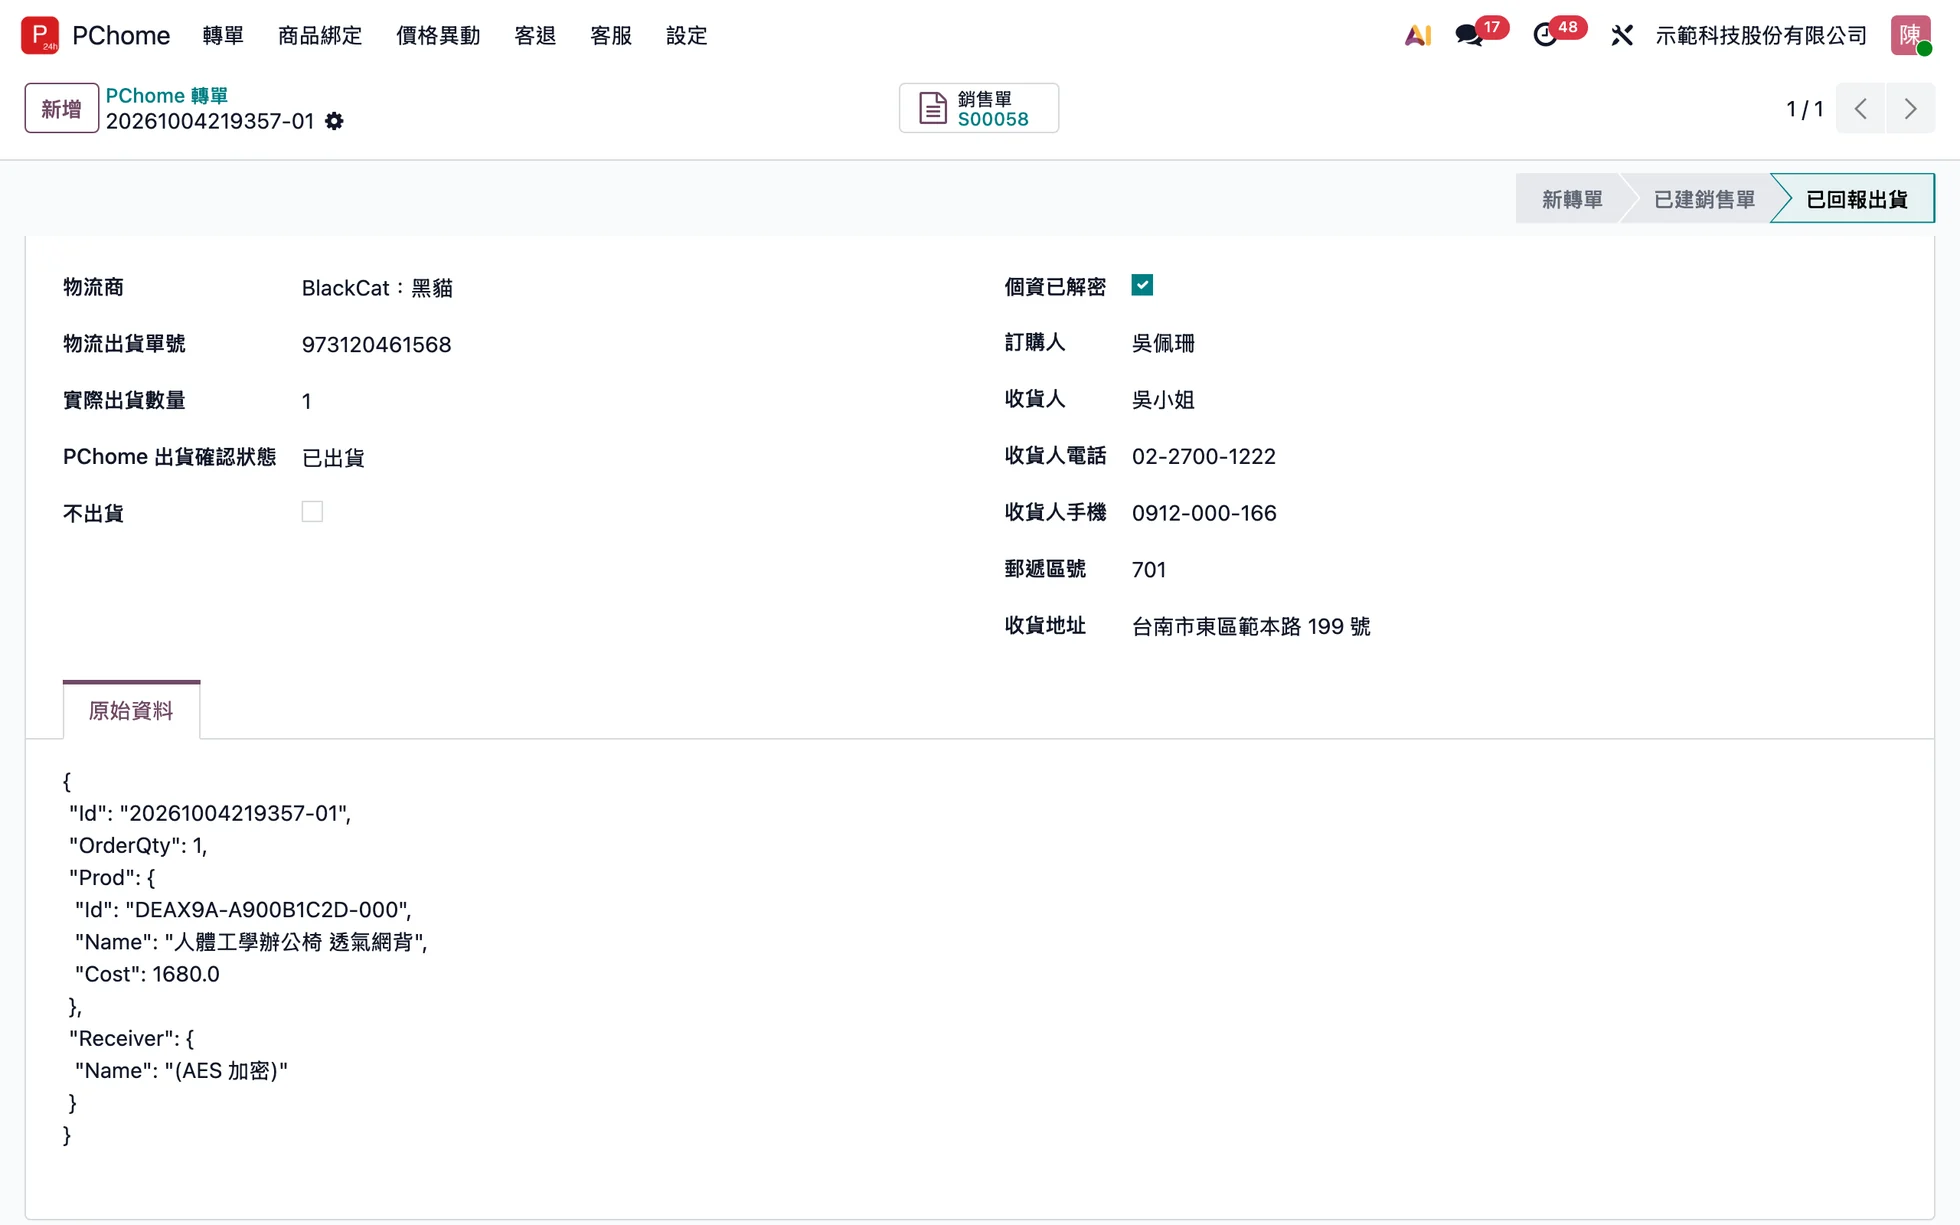
Task: Click JSON line "Cost": 1680.0
Action: click(147, 973)
